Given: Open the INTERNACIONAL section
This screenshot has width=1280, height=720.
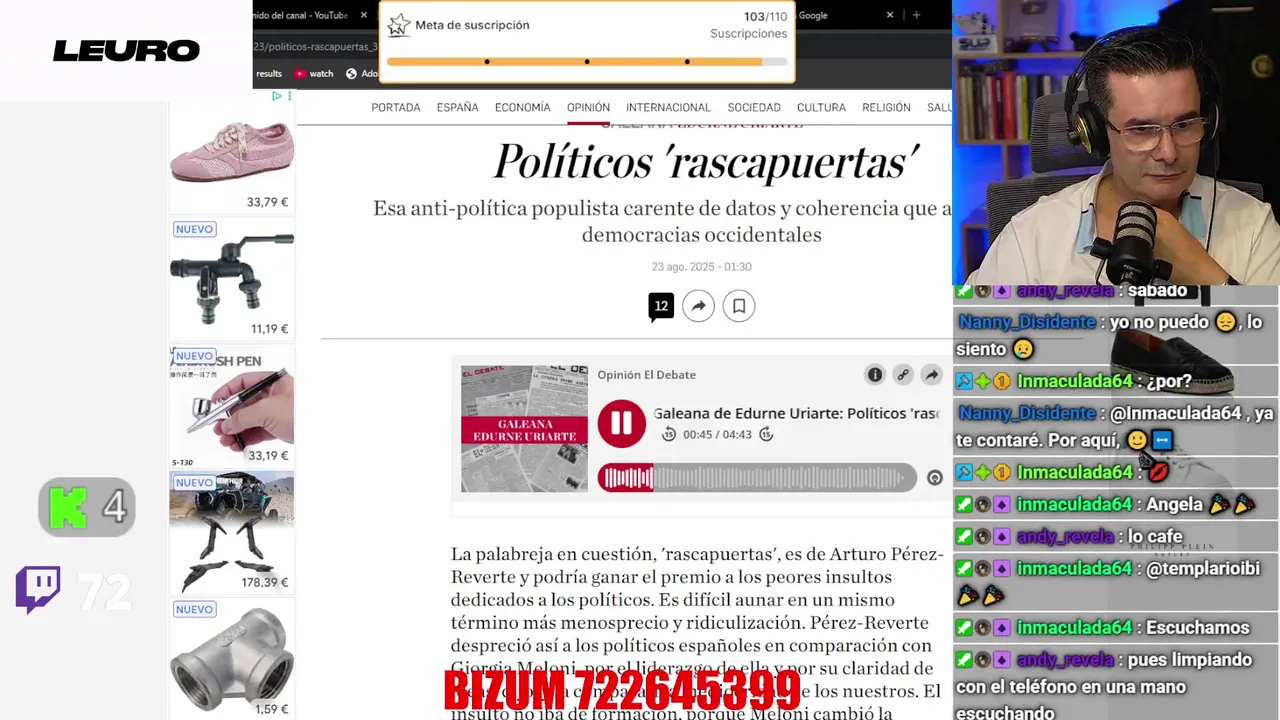Looking at the screenshot, I should coord(668,107).
